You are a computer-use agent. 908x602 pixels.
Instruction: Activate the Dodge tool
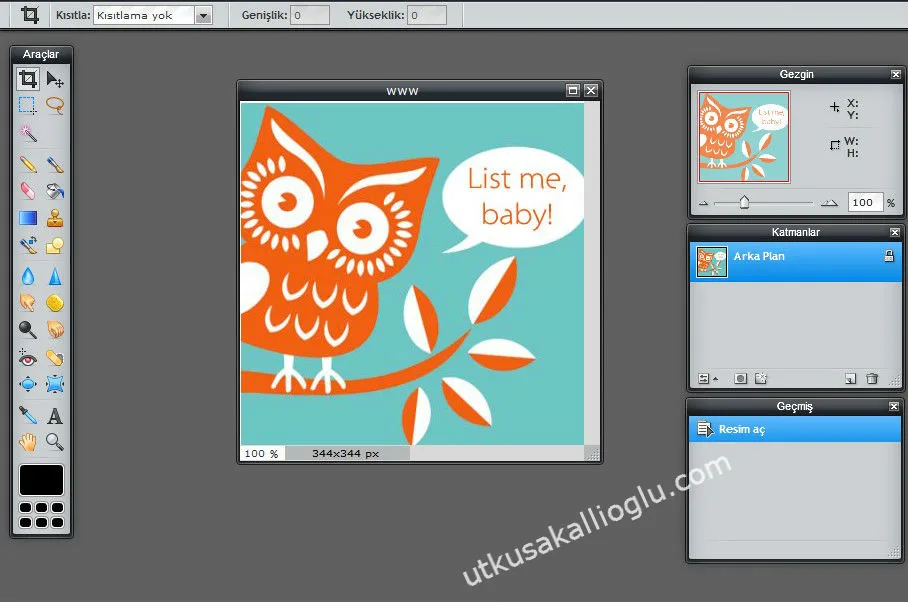coord(28,329)
